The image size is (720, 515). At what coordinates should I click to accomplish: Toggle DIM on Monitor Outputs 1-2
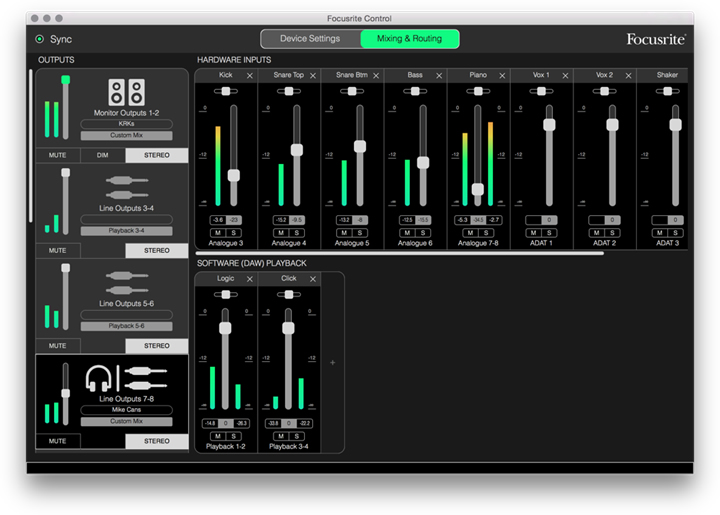102,155
